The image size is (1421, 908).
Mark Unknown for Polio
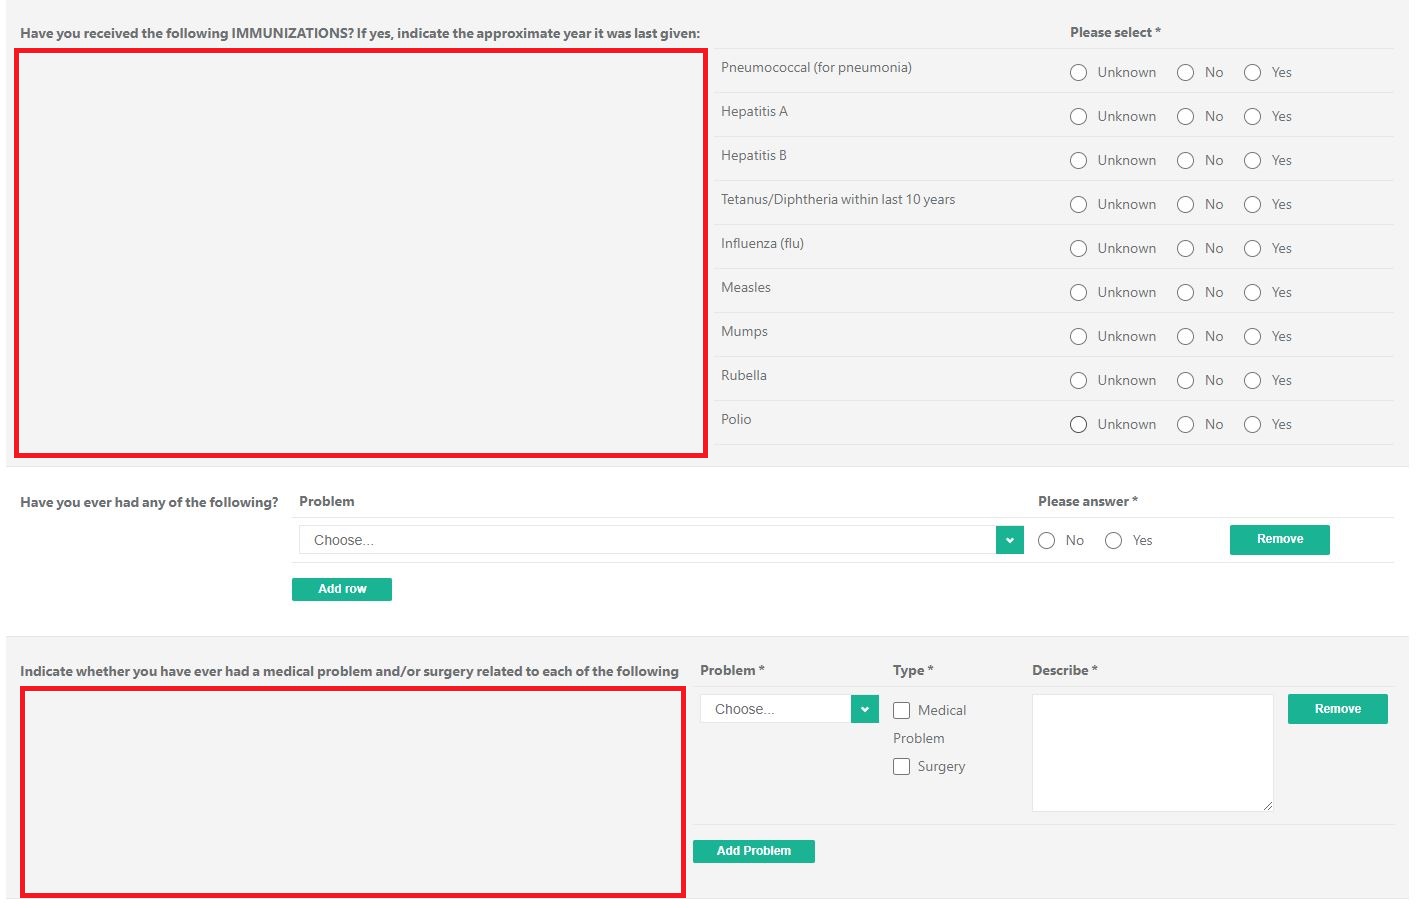point(1078,424)
